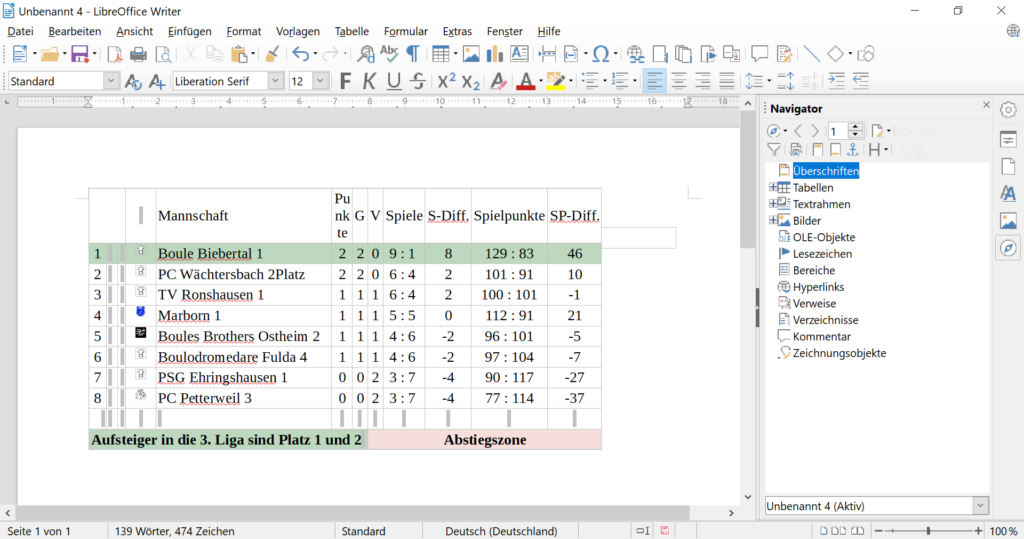This screenshot has width=1024, height=539.
Task: Open Find and Replace icon
Action: click(x=366, y=54)
